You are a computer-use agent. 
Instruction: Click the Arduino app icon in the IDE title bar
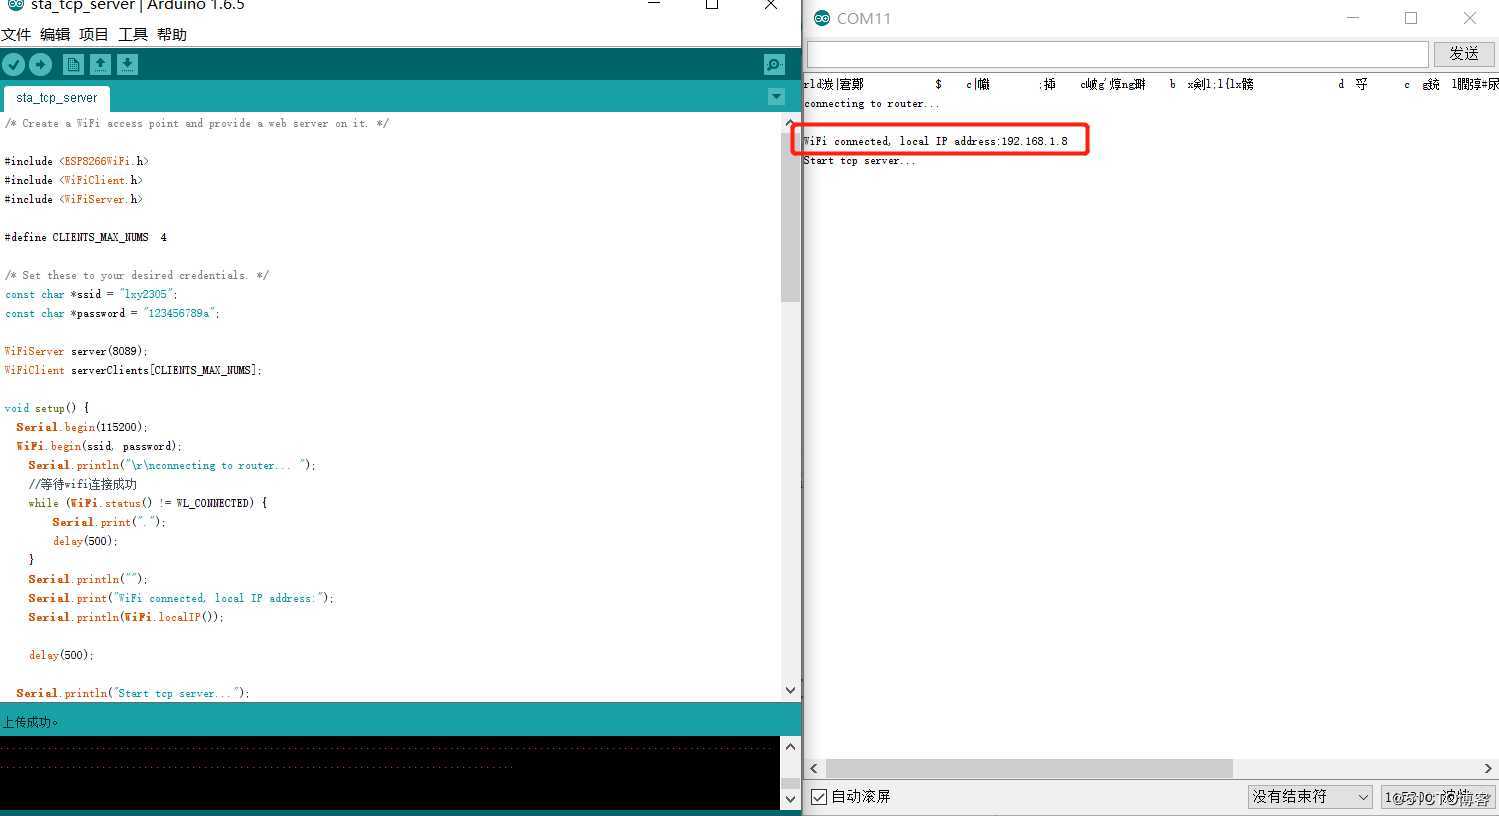click(15, 5)
